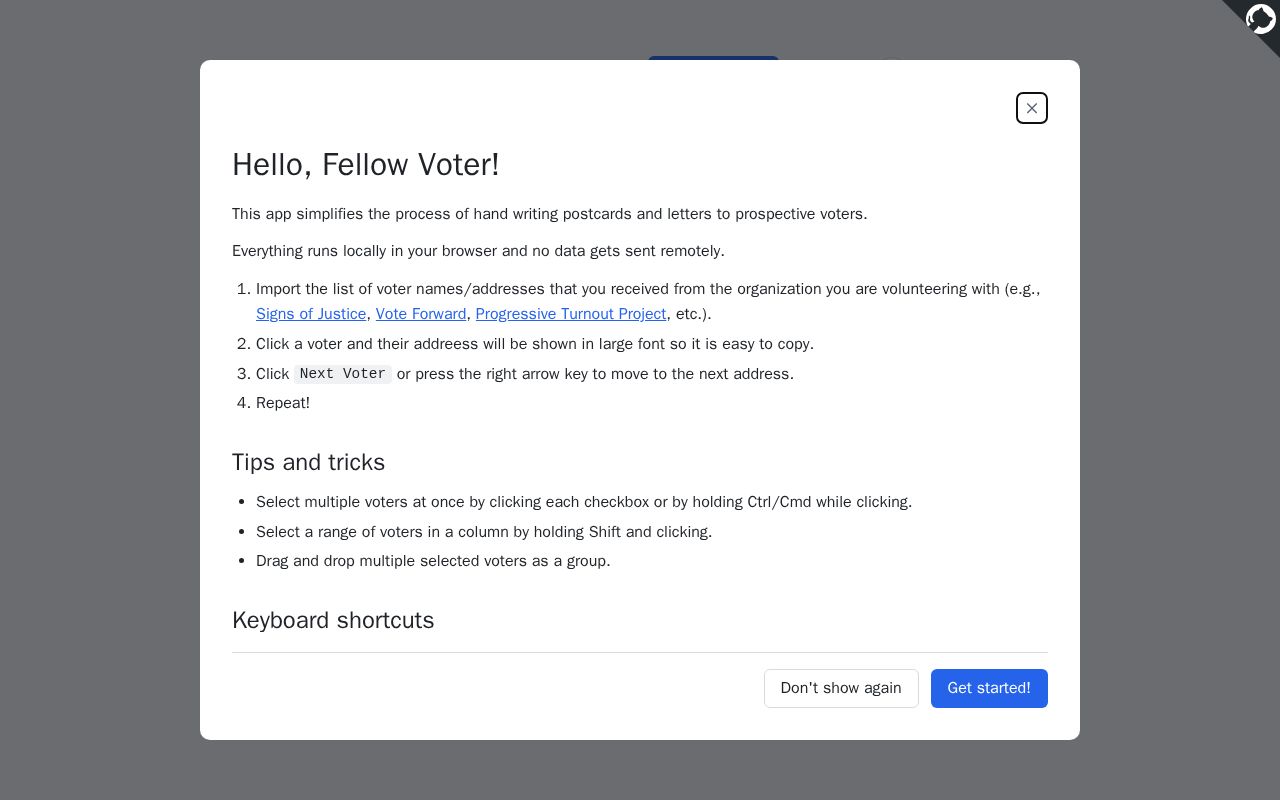Click the tip about selecting a range with Shift
1280x800 pixels.
pos(484,532)
